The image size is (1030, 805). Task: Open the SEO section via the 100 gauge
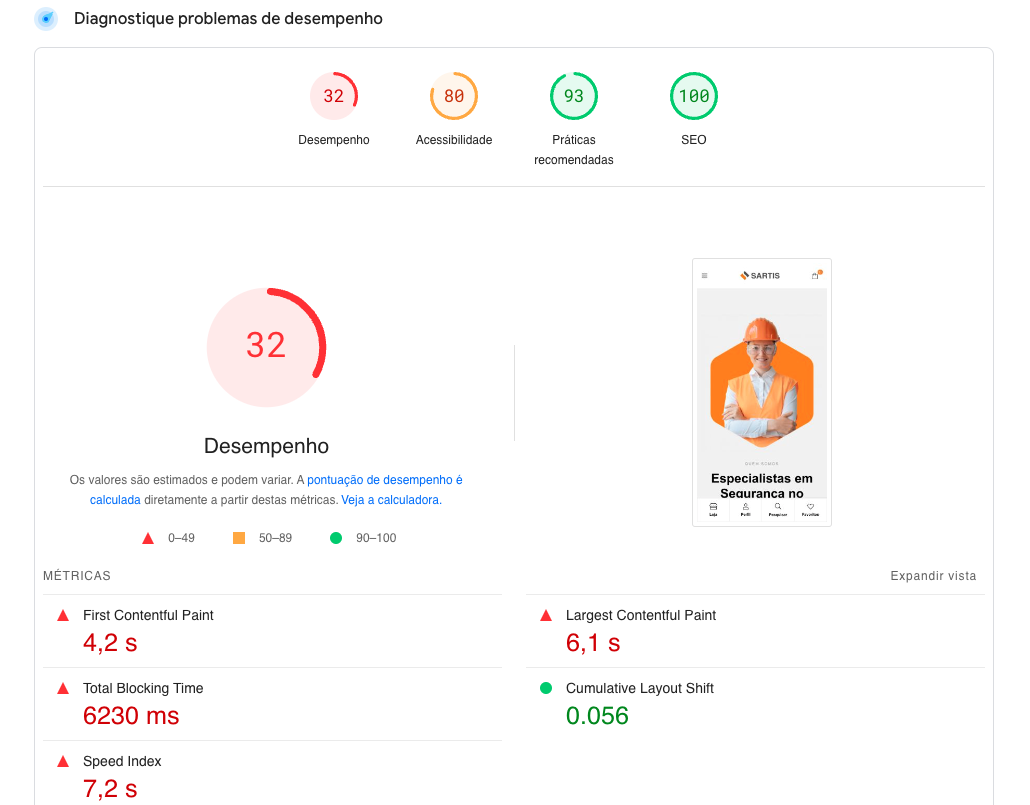693,96
